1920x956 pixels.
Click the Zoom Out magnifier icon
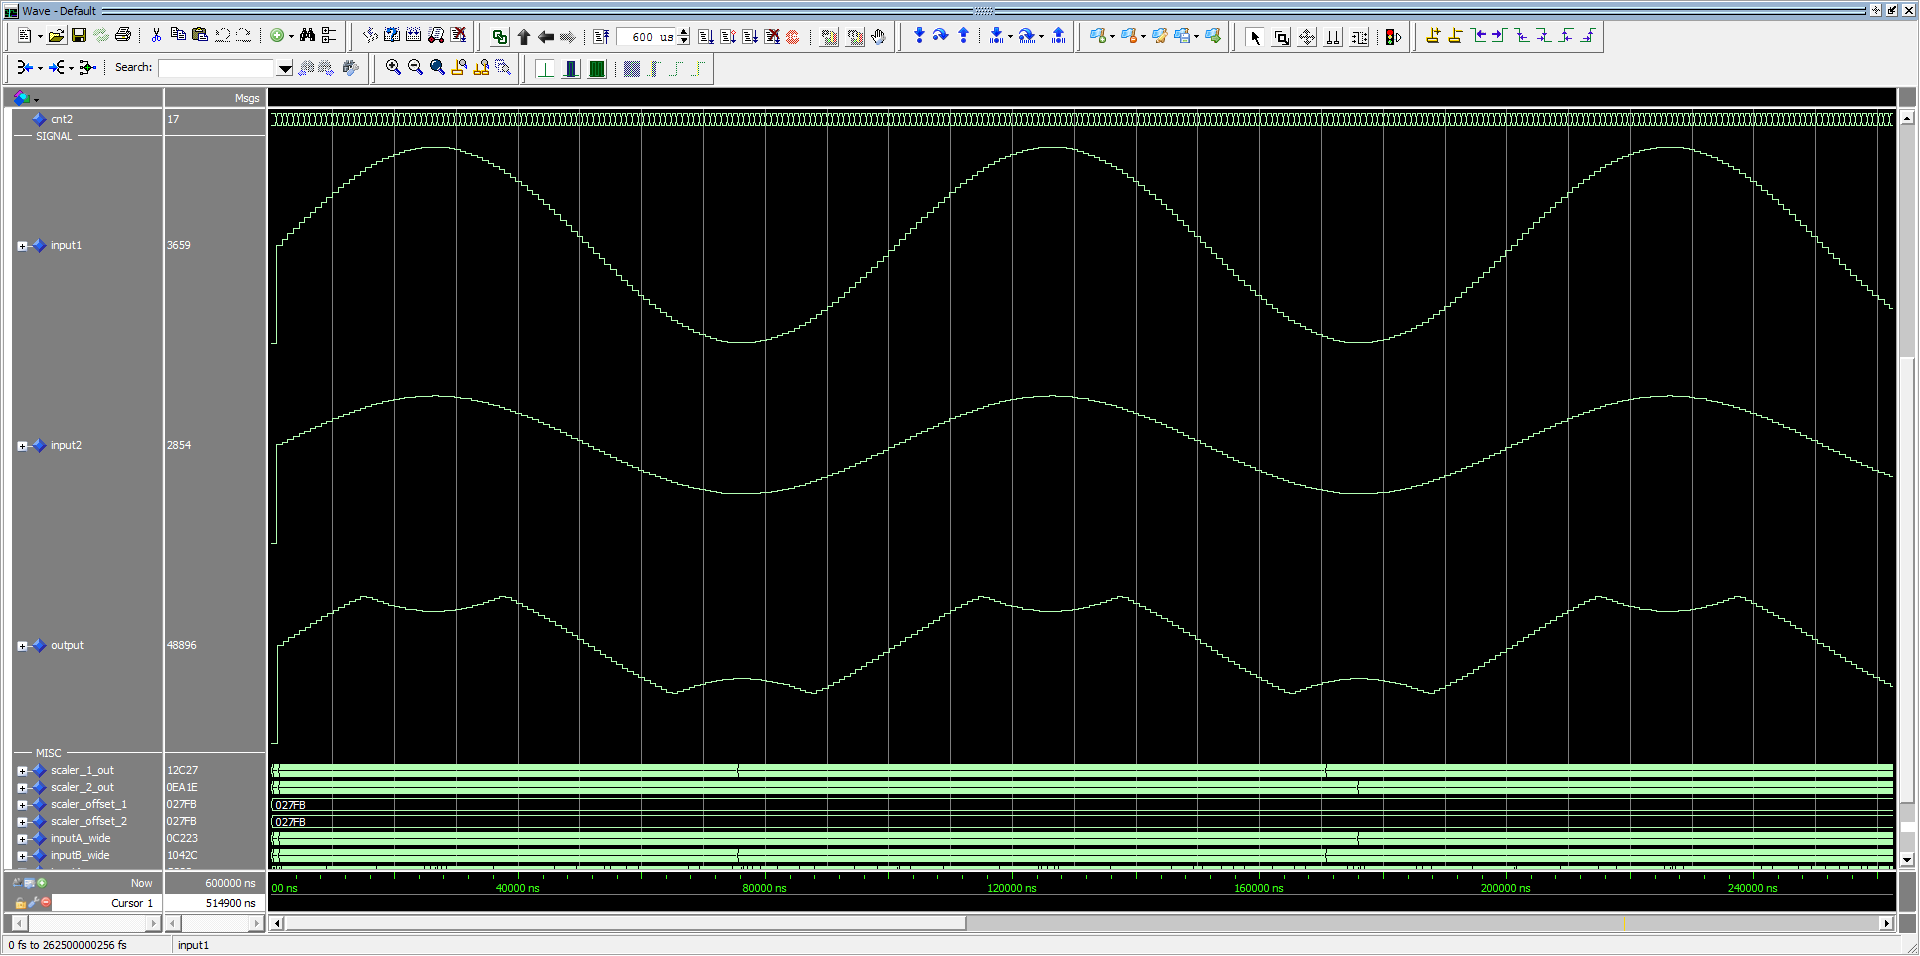click(x=415, y=68)
